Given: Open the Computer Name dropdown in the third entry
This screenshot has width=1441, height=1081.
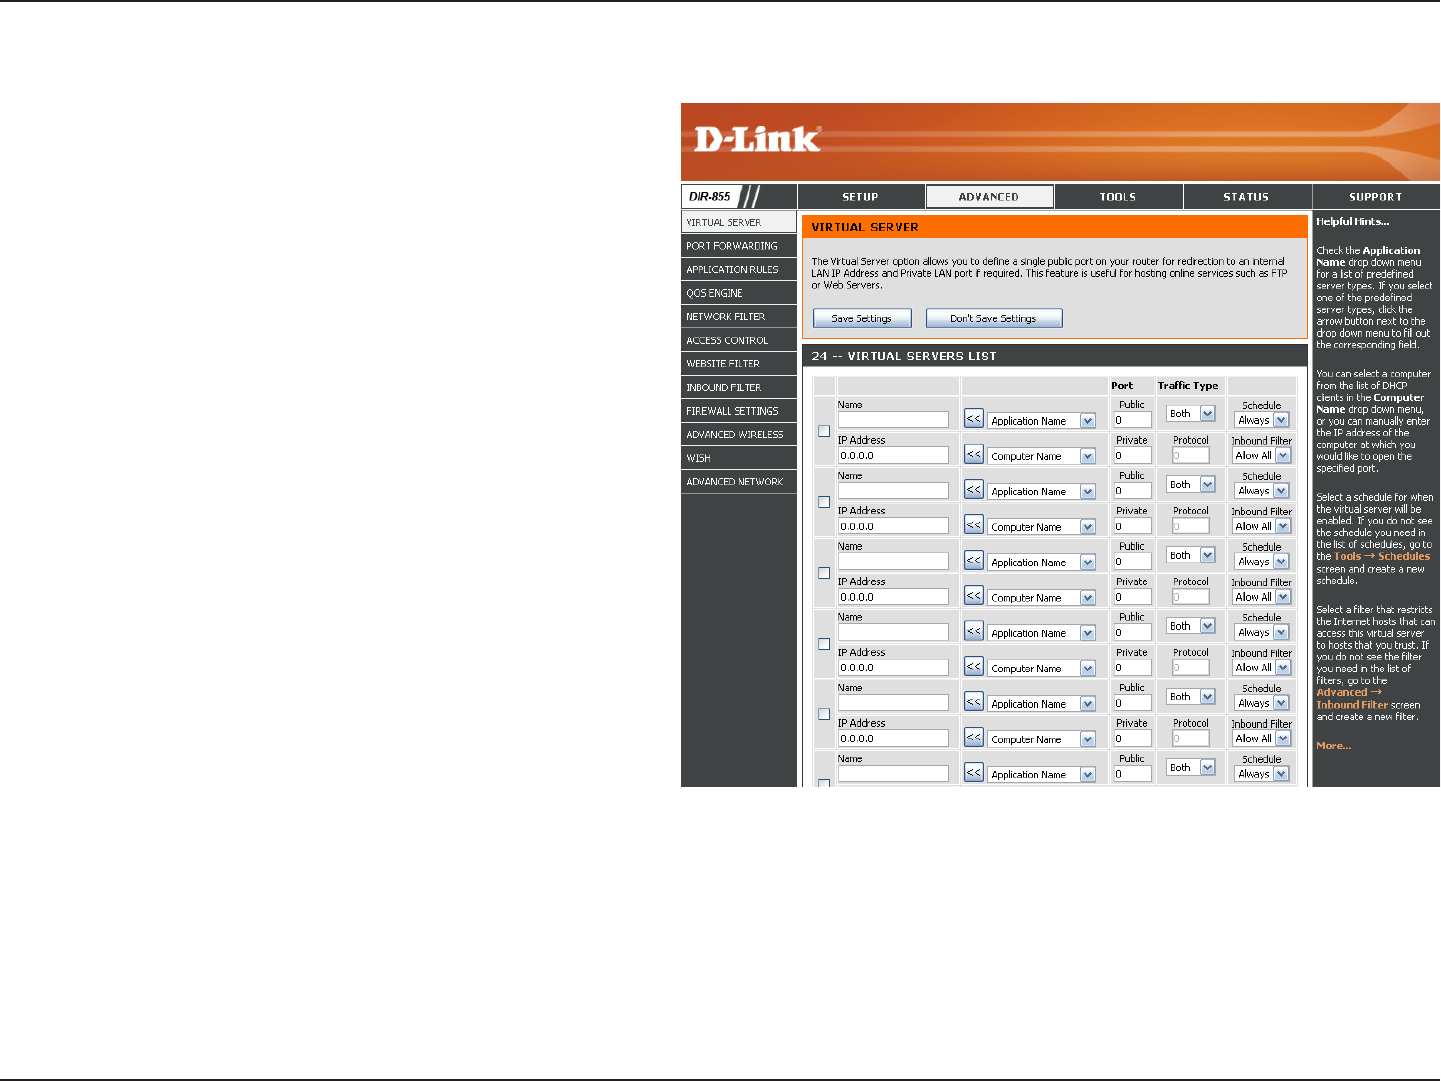Looking at the screenshot, I should click(x=1042, y=598).
